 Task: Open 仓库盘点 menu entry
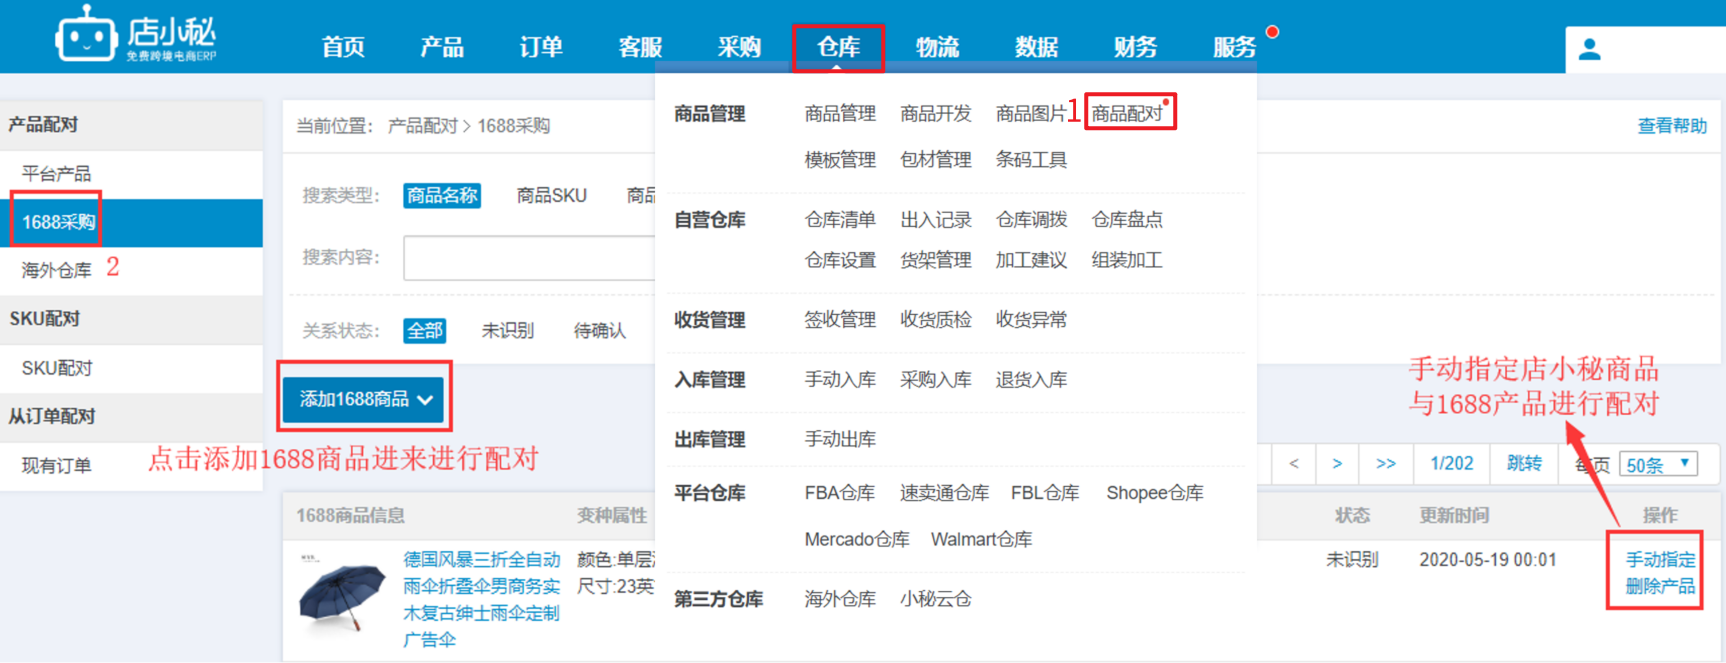pos(1127,220)
